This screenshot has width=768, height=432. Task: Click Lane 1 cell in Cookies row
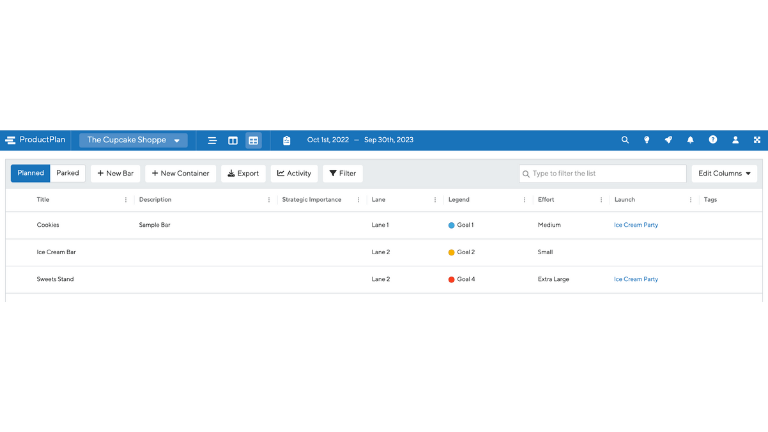(x=380, y=225)
